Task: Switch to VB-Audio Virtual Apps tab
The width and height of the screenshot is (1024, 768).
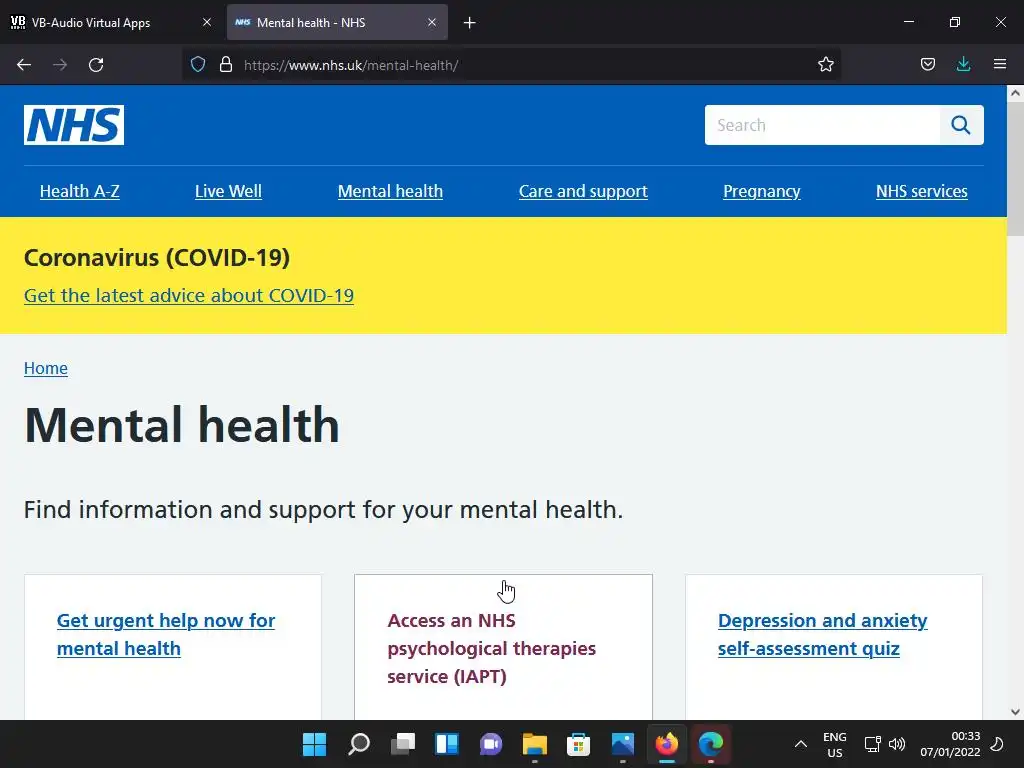Action: (111, 22)
